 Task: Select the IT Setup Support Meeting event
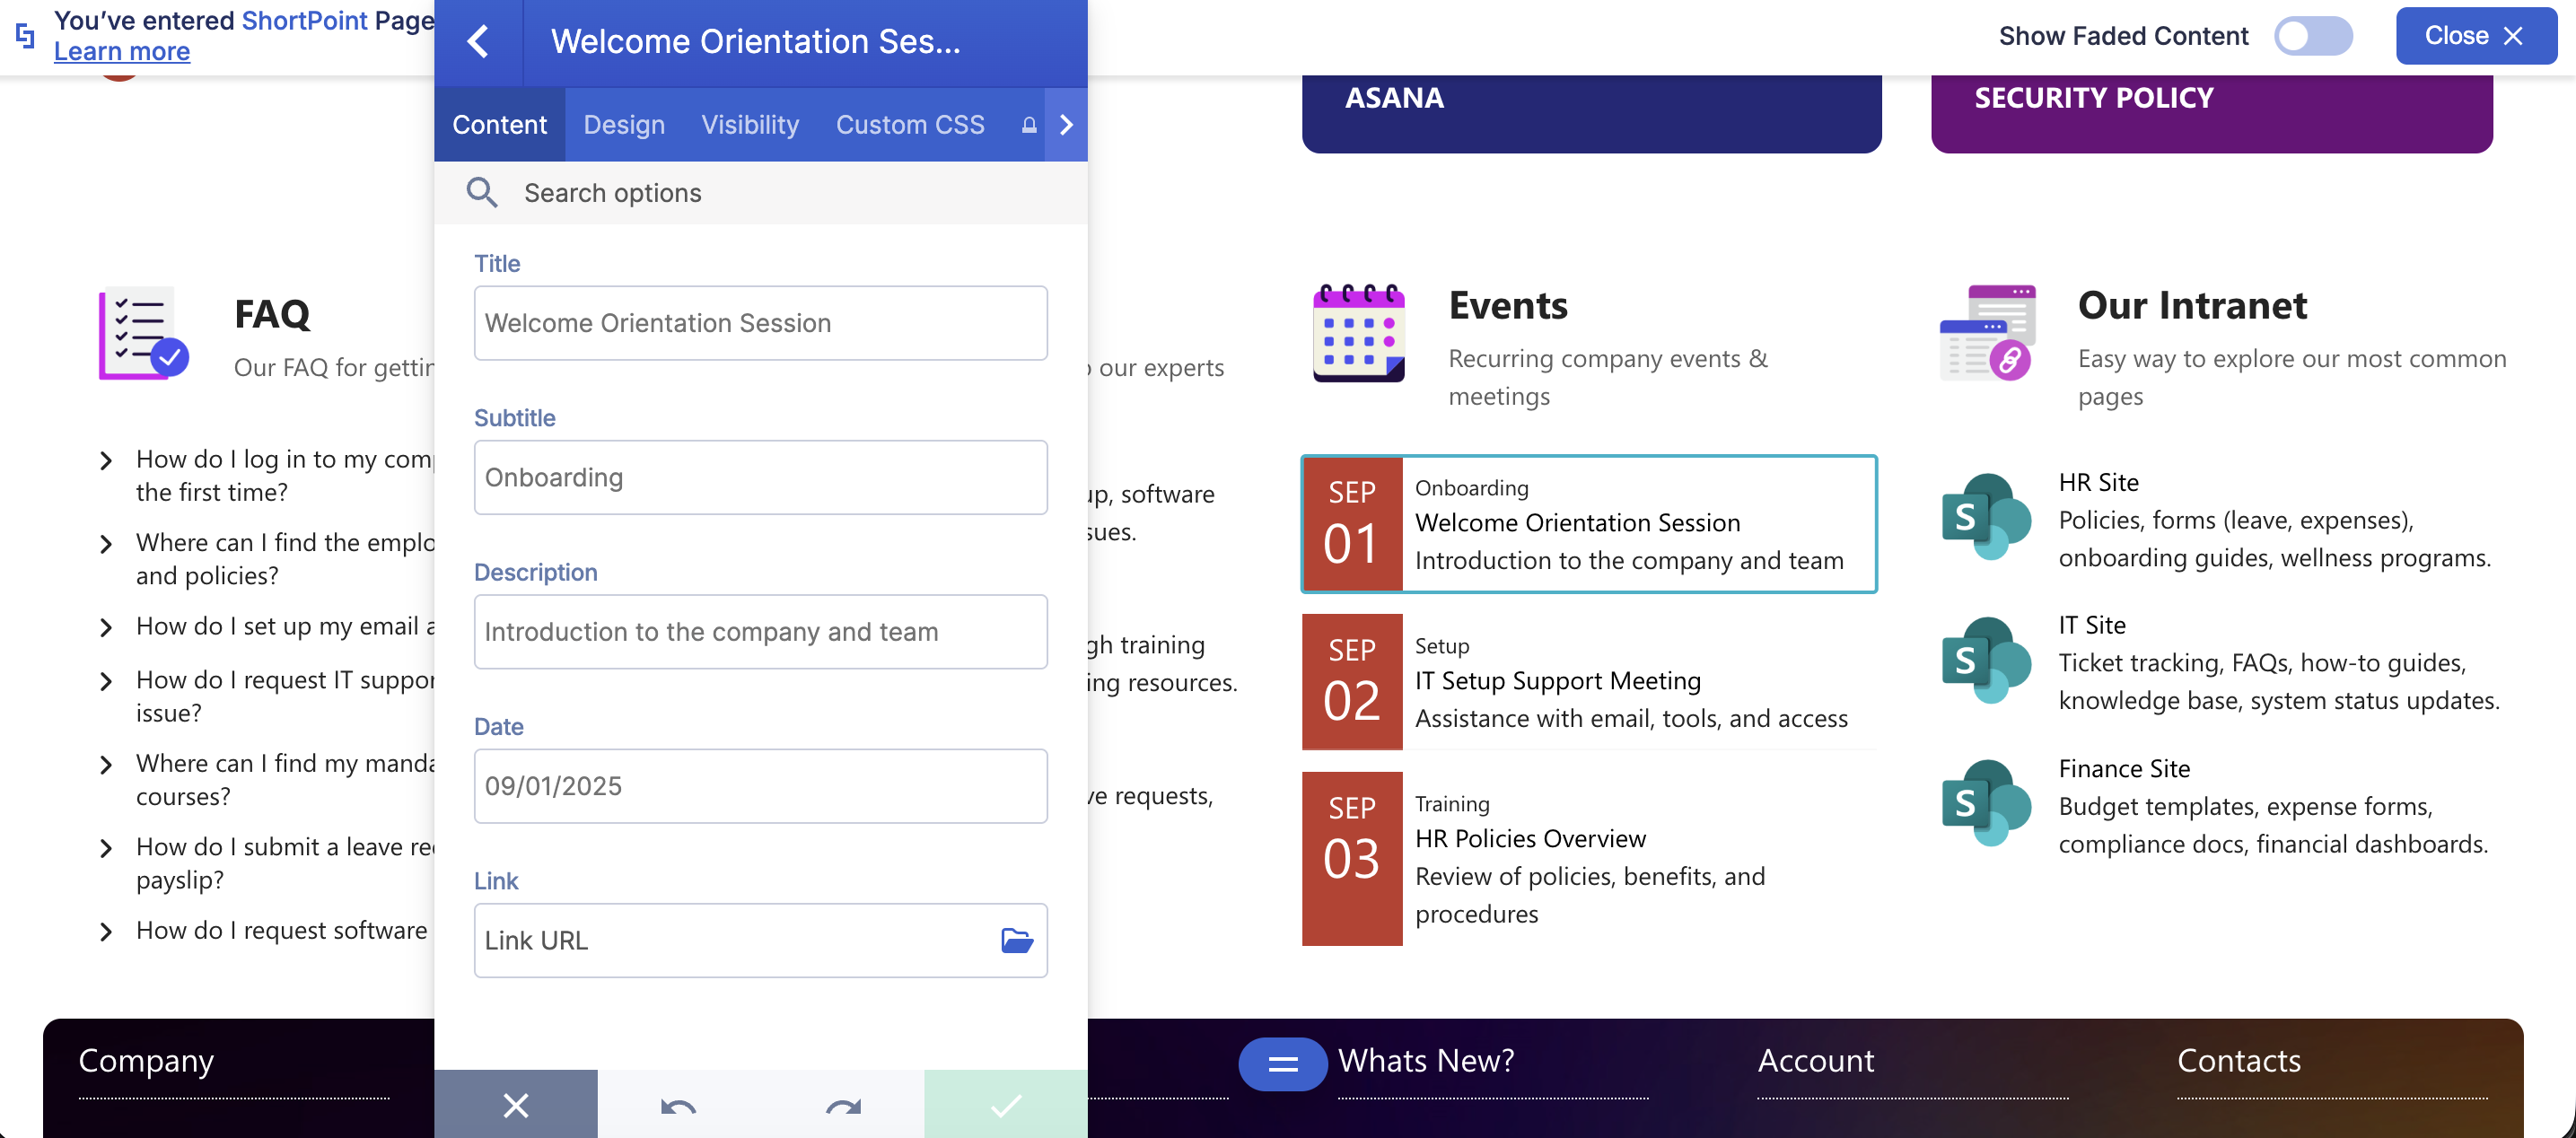tap(1588, 681)
